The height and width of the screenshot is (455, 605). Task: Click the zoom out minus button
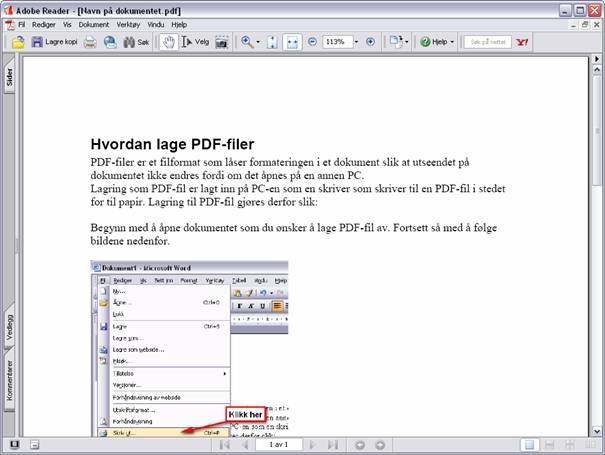[312, 42]
